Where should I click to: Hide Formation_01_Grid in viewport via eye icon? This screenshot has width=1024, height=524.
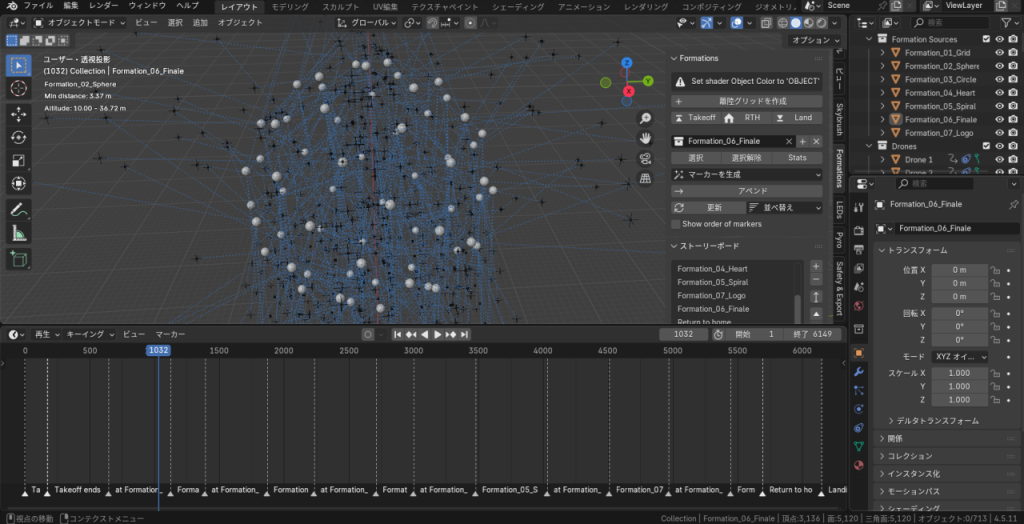point(999,53)
